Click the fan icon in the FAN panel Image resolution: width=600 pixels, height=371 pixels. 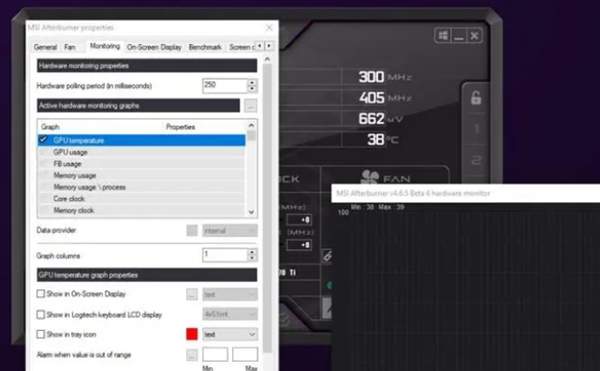[369, 177]
